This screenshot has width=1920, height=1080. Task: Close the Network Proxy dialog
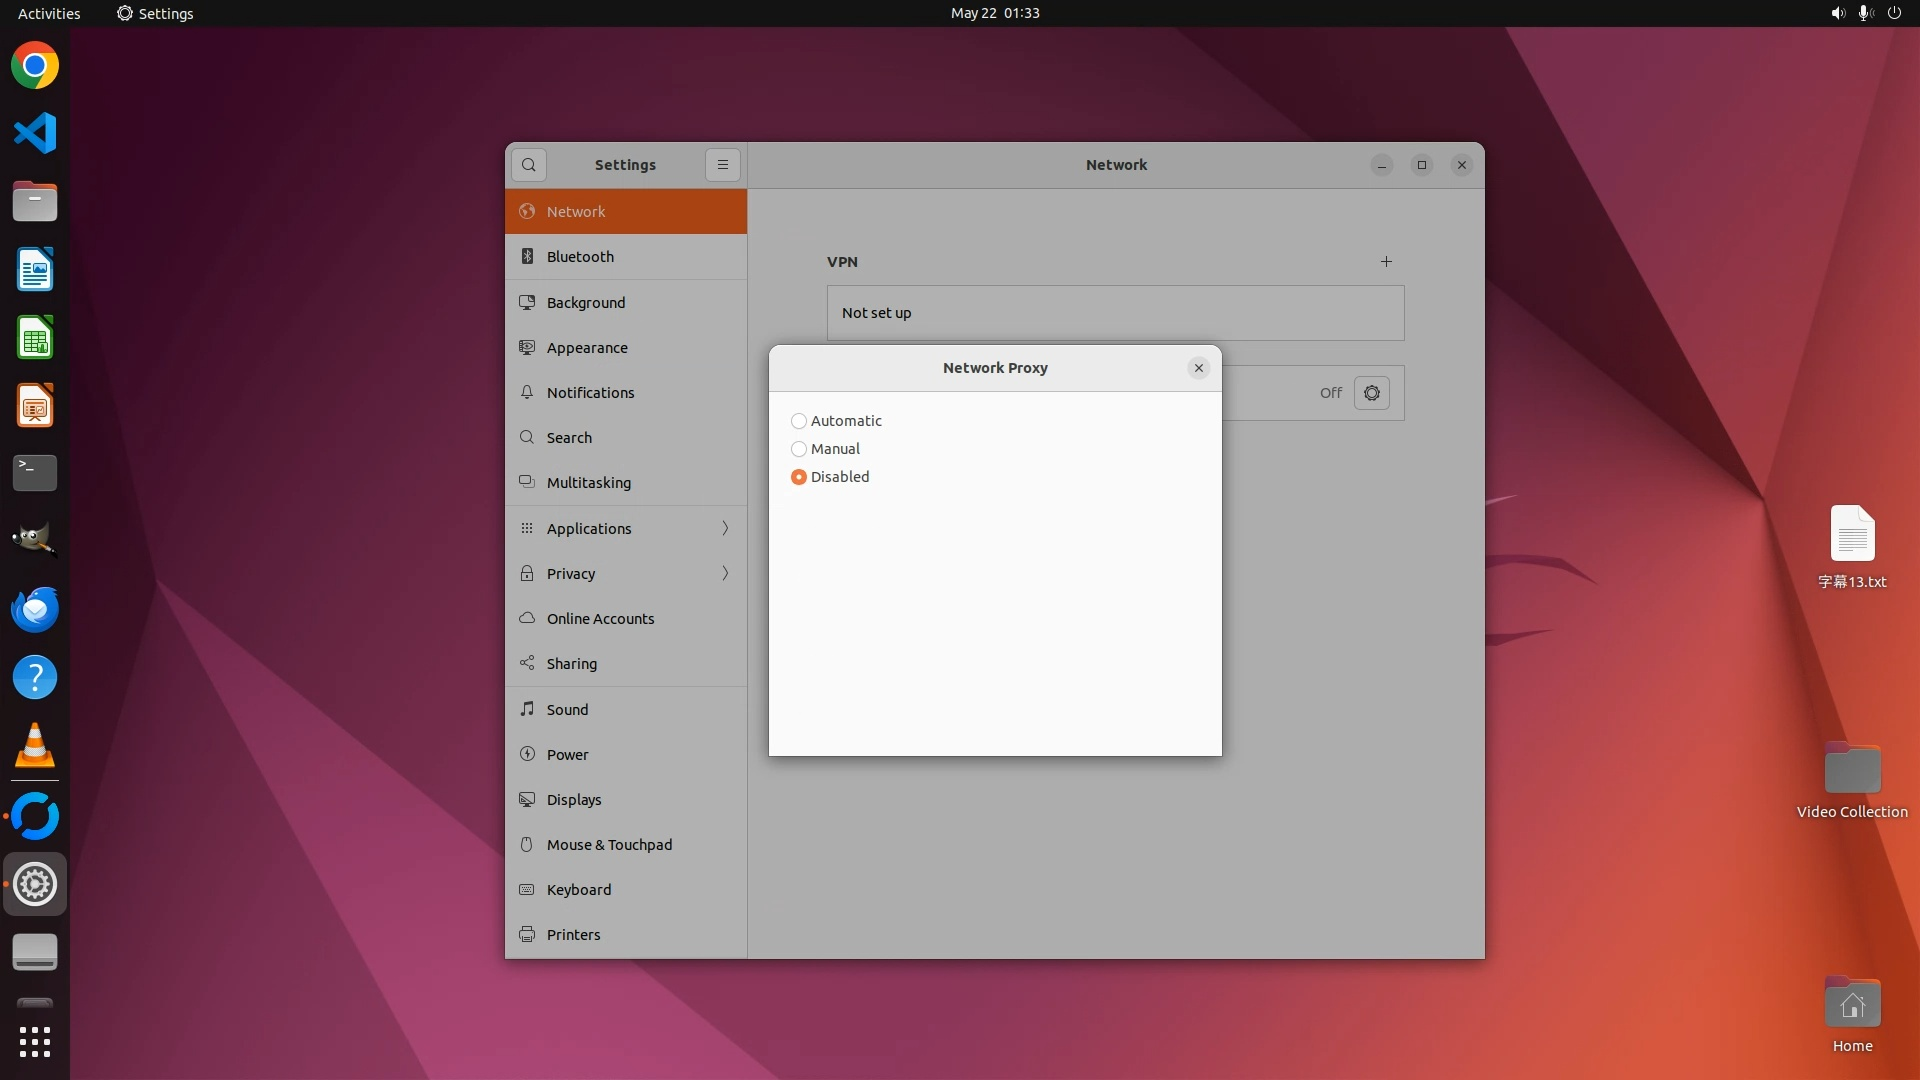[1198, 368]
